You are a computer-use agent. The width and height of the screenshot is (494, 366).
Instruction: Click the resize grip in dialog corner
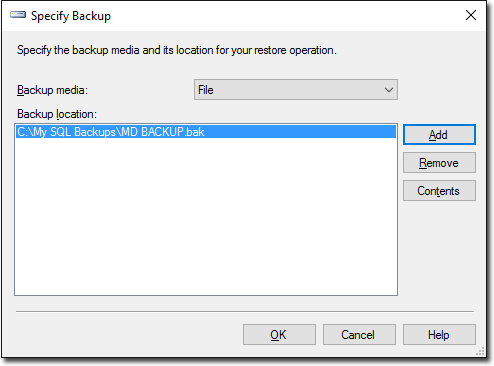click(x=480, y=352)
